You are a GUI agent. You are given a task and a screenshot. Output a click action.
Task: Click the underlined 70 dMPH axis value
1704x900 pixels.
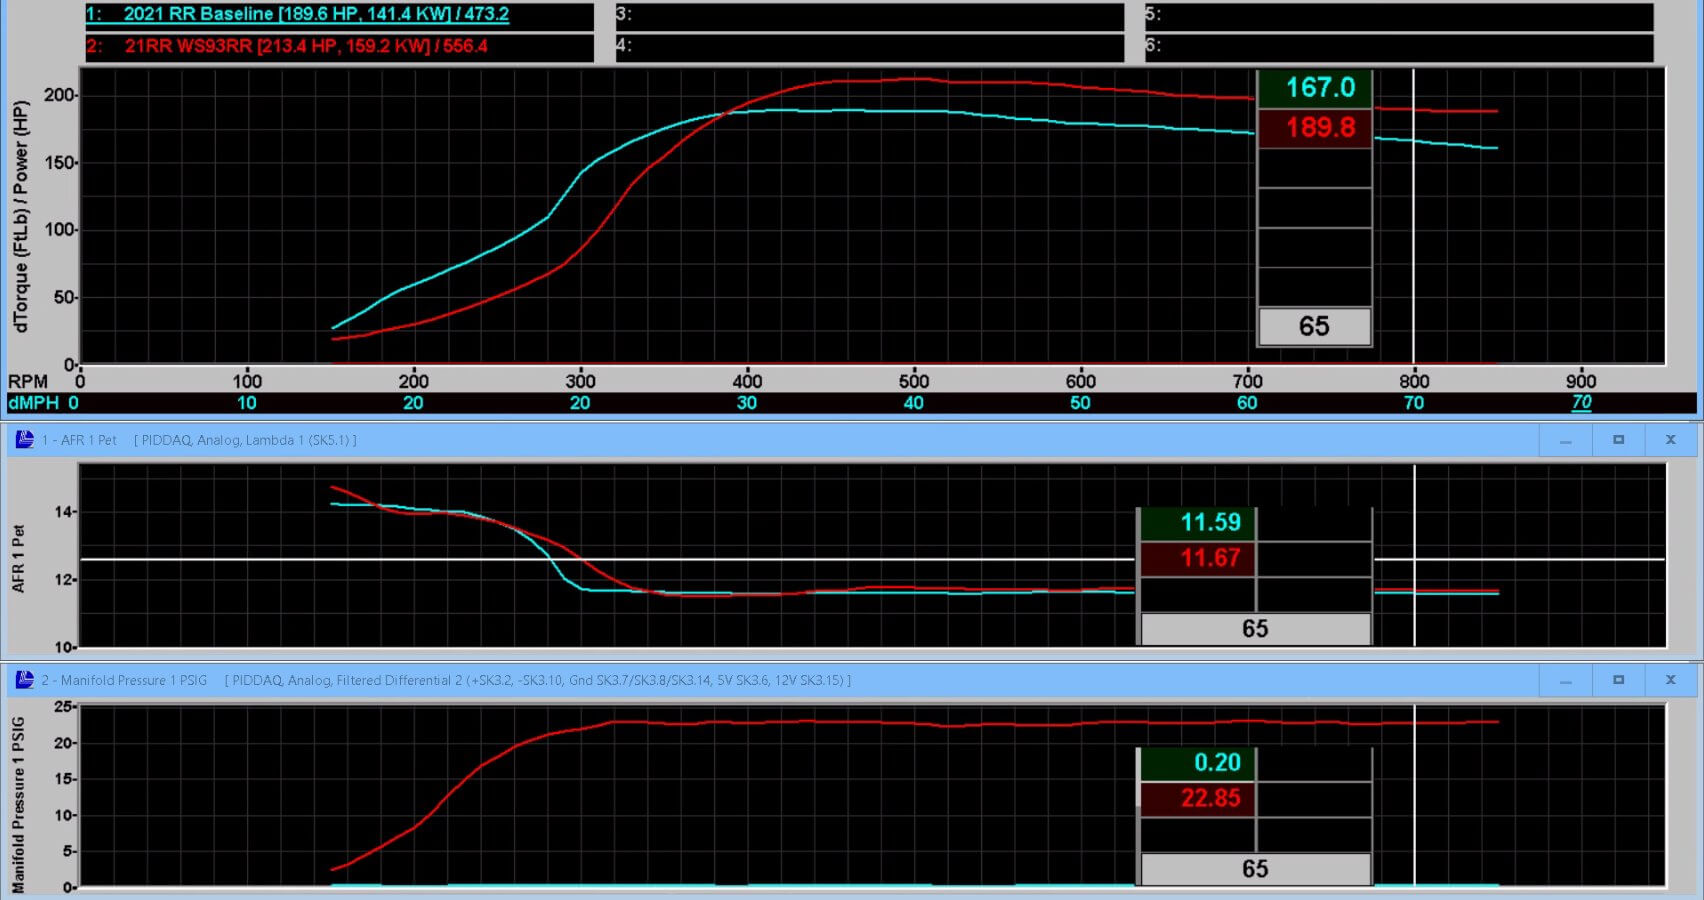point(1581,402)
